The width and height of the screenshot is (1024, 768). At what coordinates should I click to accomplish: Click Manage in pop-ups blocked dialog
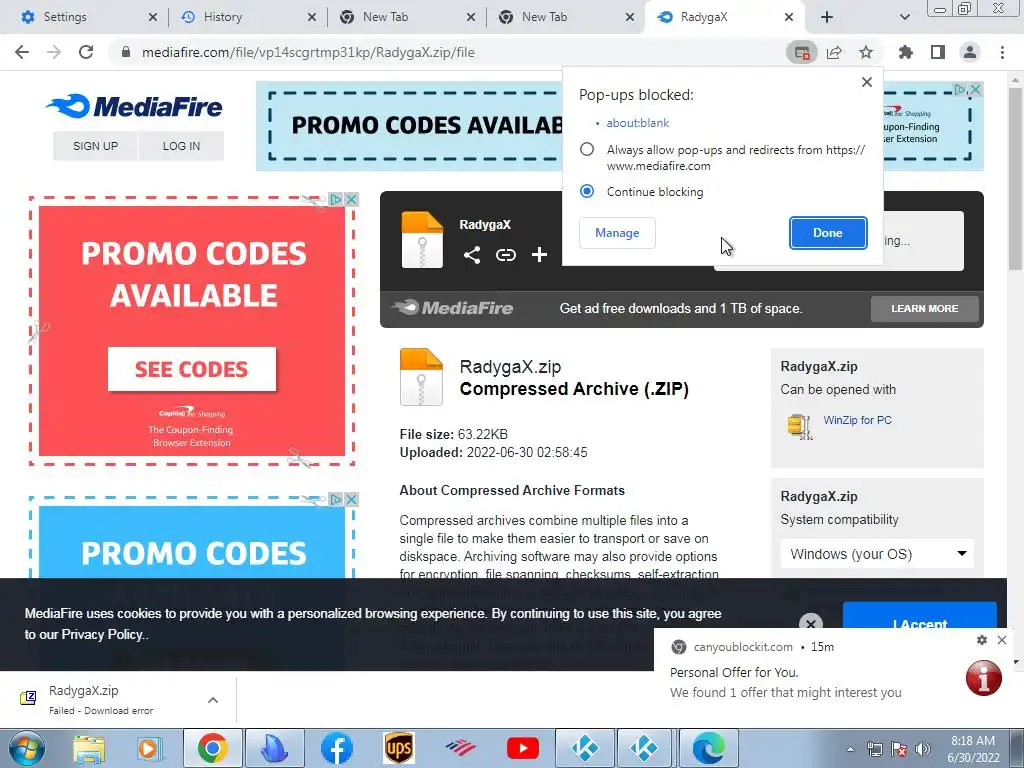(617, 233)
